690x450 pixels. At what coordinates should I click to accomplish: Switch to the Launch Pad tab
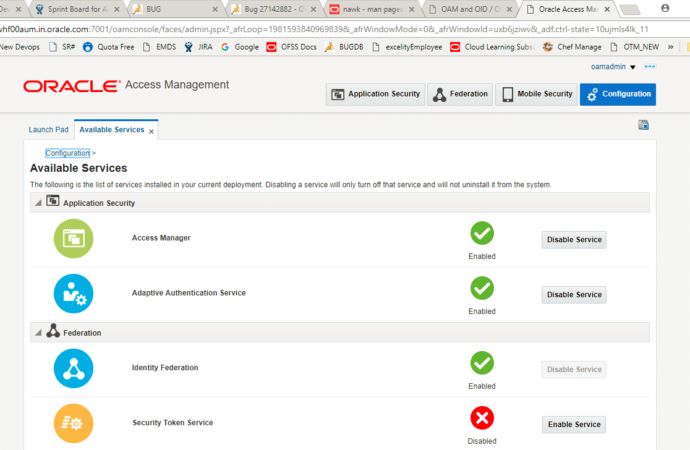tap(48, 130)
